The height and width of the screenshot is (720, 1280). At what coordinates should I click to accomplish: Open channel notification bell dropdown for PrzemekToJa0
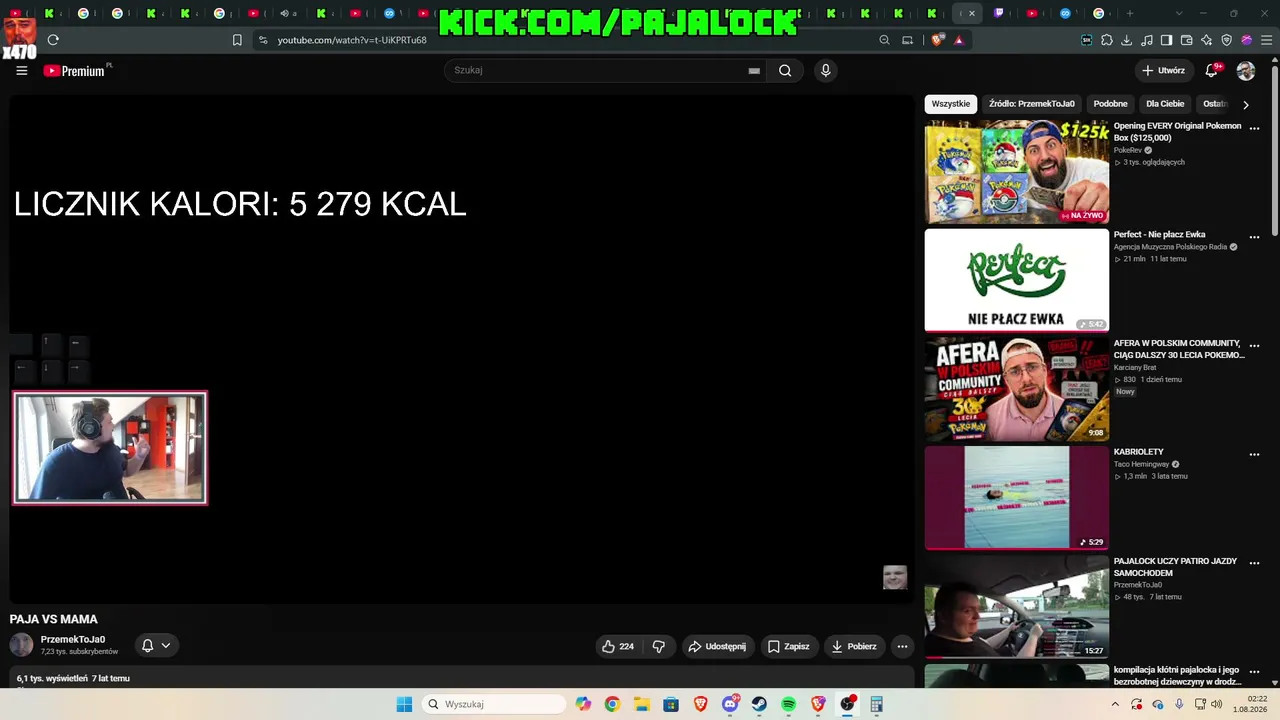[156, 646]
